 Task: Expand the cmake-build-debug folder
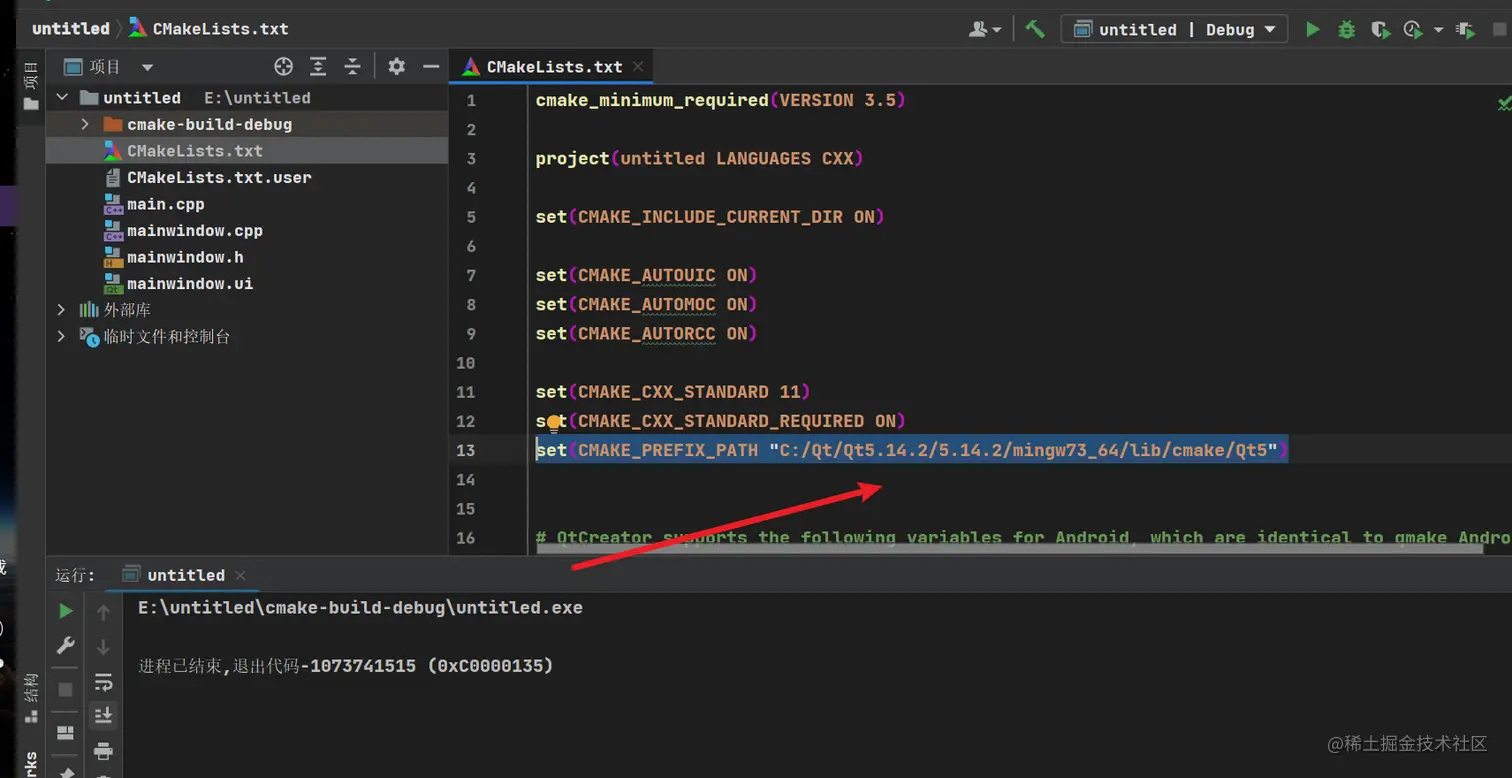85,124
